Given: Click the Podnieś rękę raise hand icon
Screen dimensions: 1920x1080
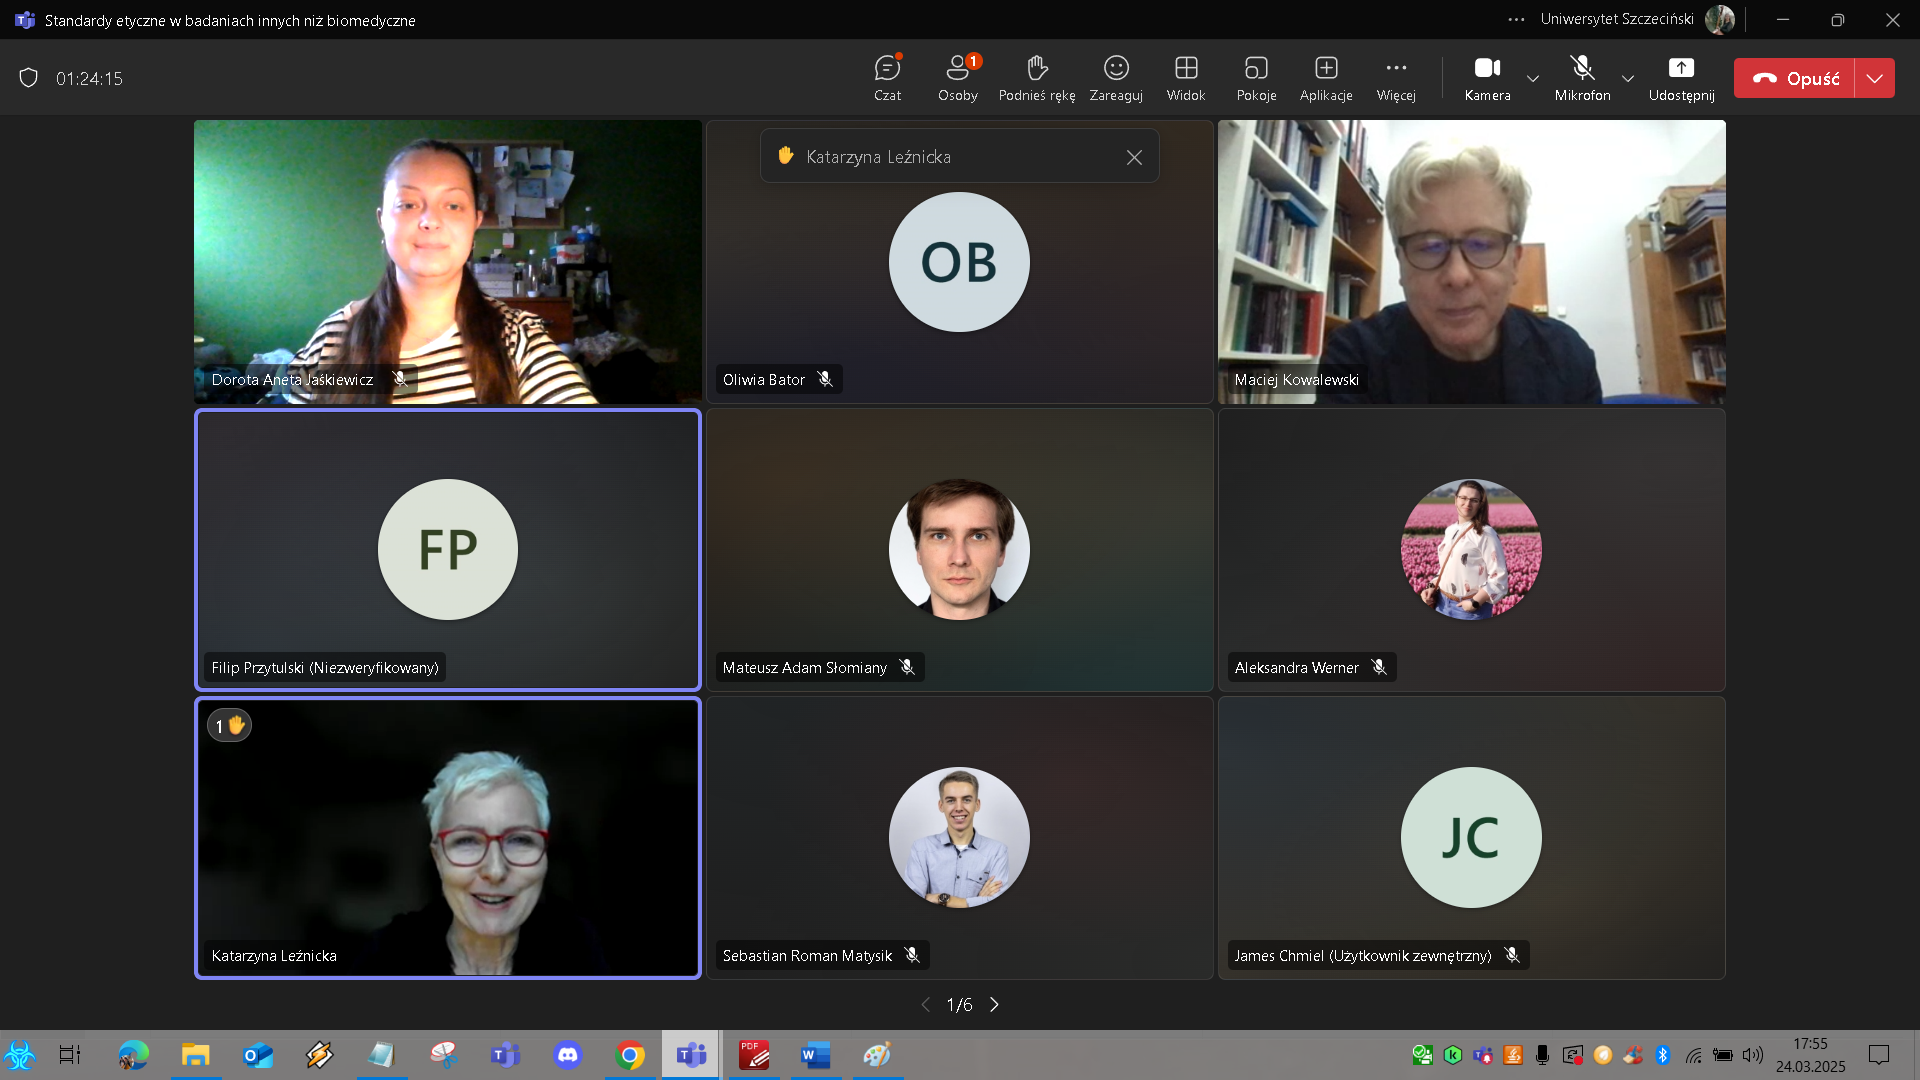Looking at the screenshot, I should coord(1037,68).
